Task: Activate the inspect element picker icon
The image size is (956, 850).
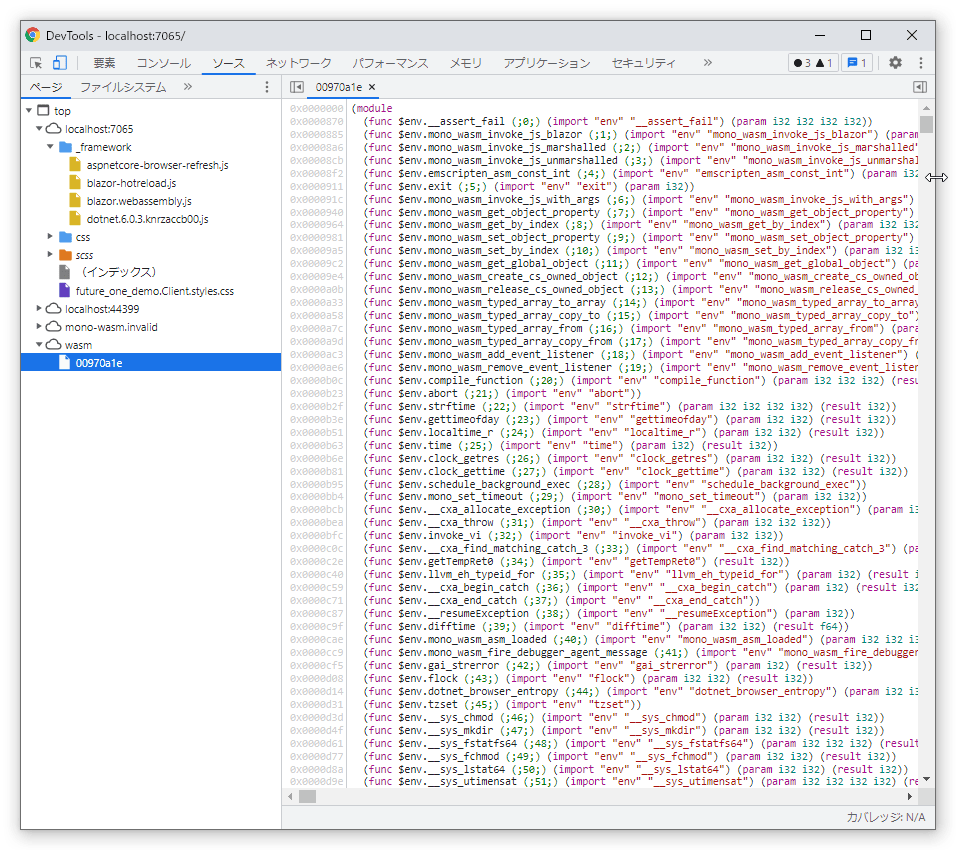Action: click(x=36, y=63)
